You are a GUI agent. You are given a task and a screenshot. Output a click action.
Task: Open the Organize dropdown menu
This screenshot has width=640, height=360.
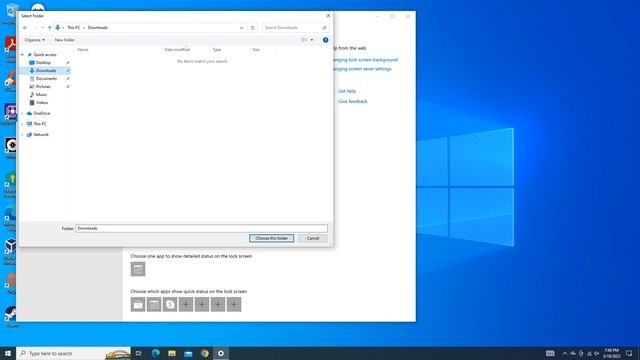pyautogui.click(x=35, y=40)
